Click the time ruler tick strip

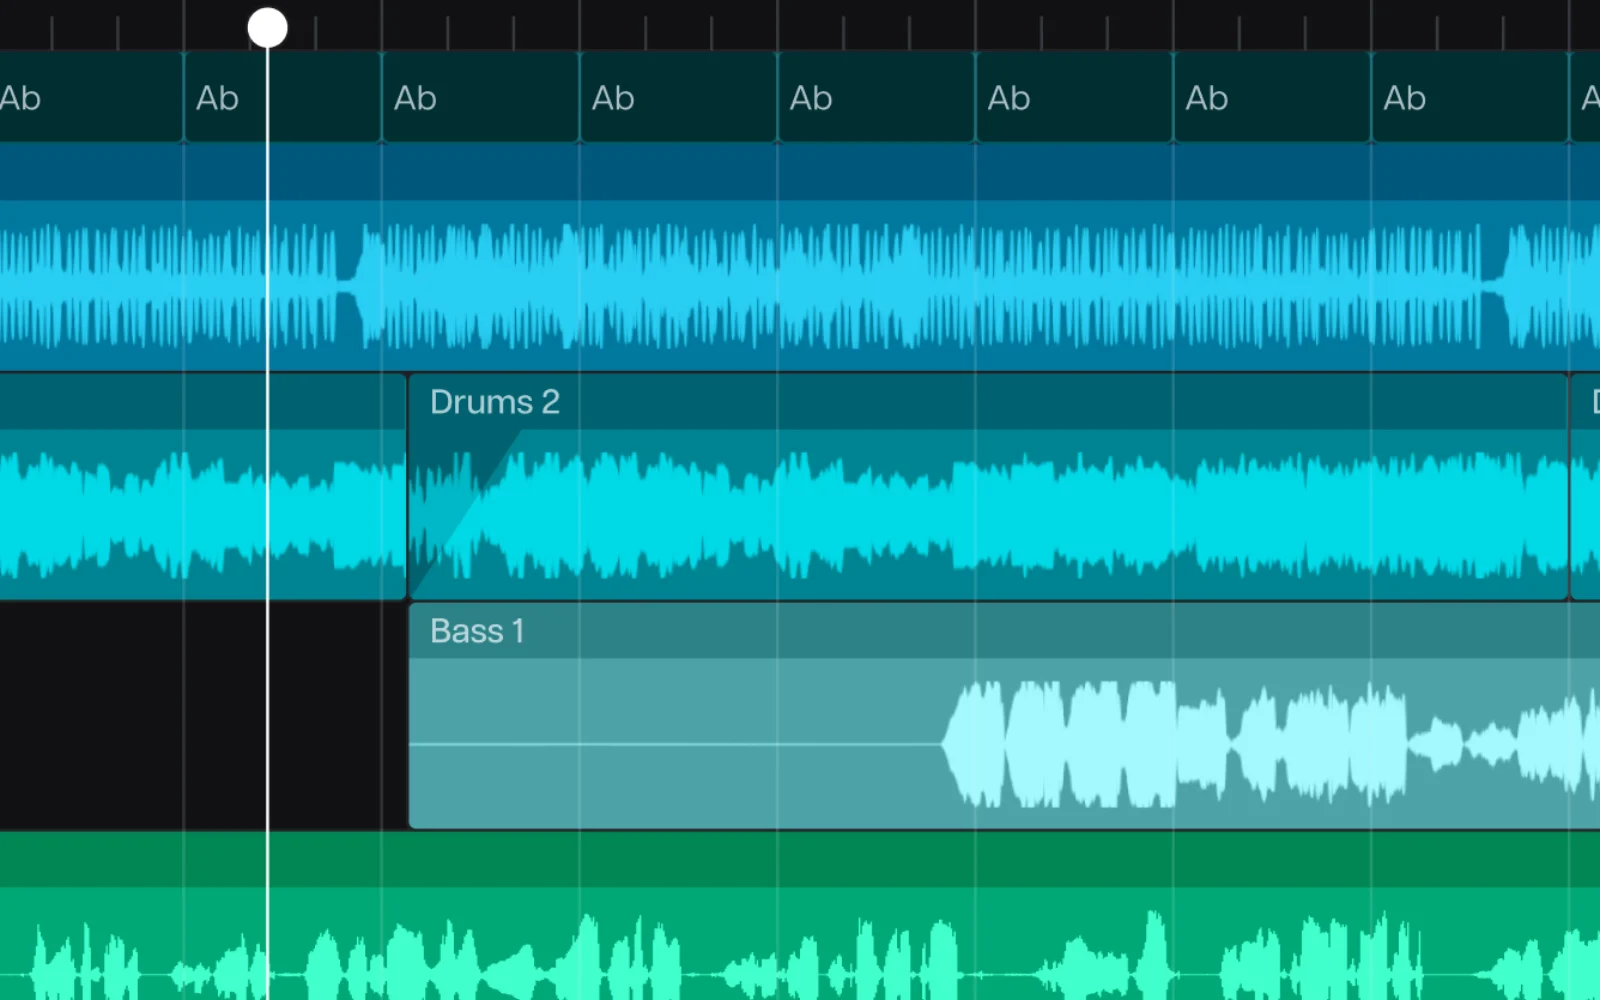[800, 25]
